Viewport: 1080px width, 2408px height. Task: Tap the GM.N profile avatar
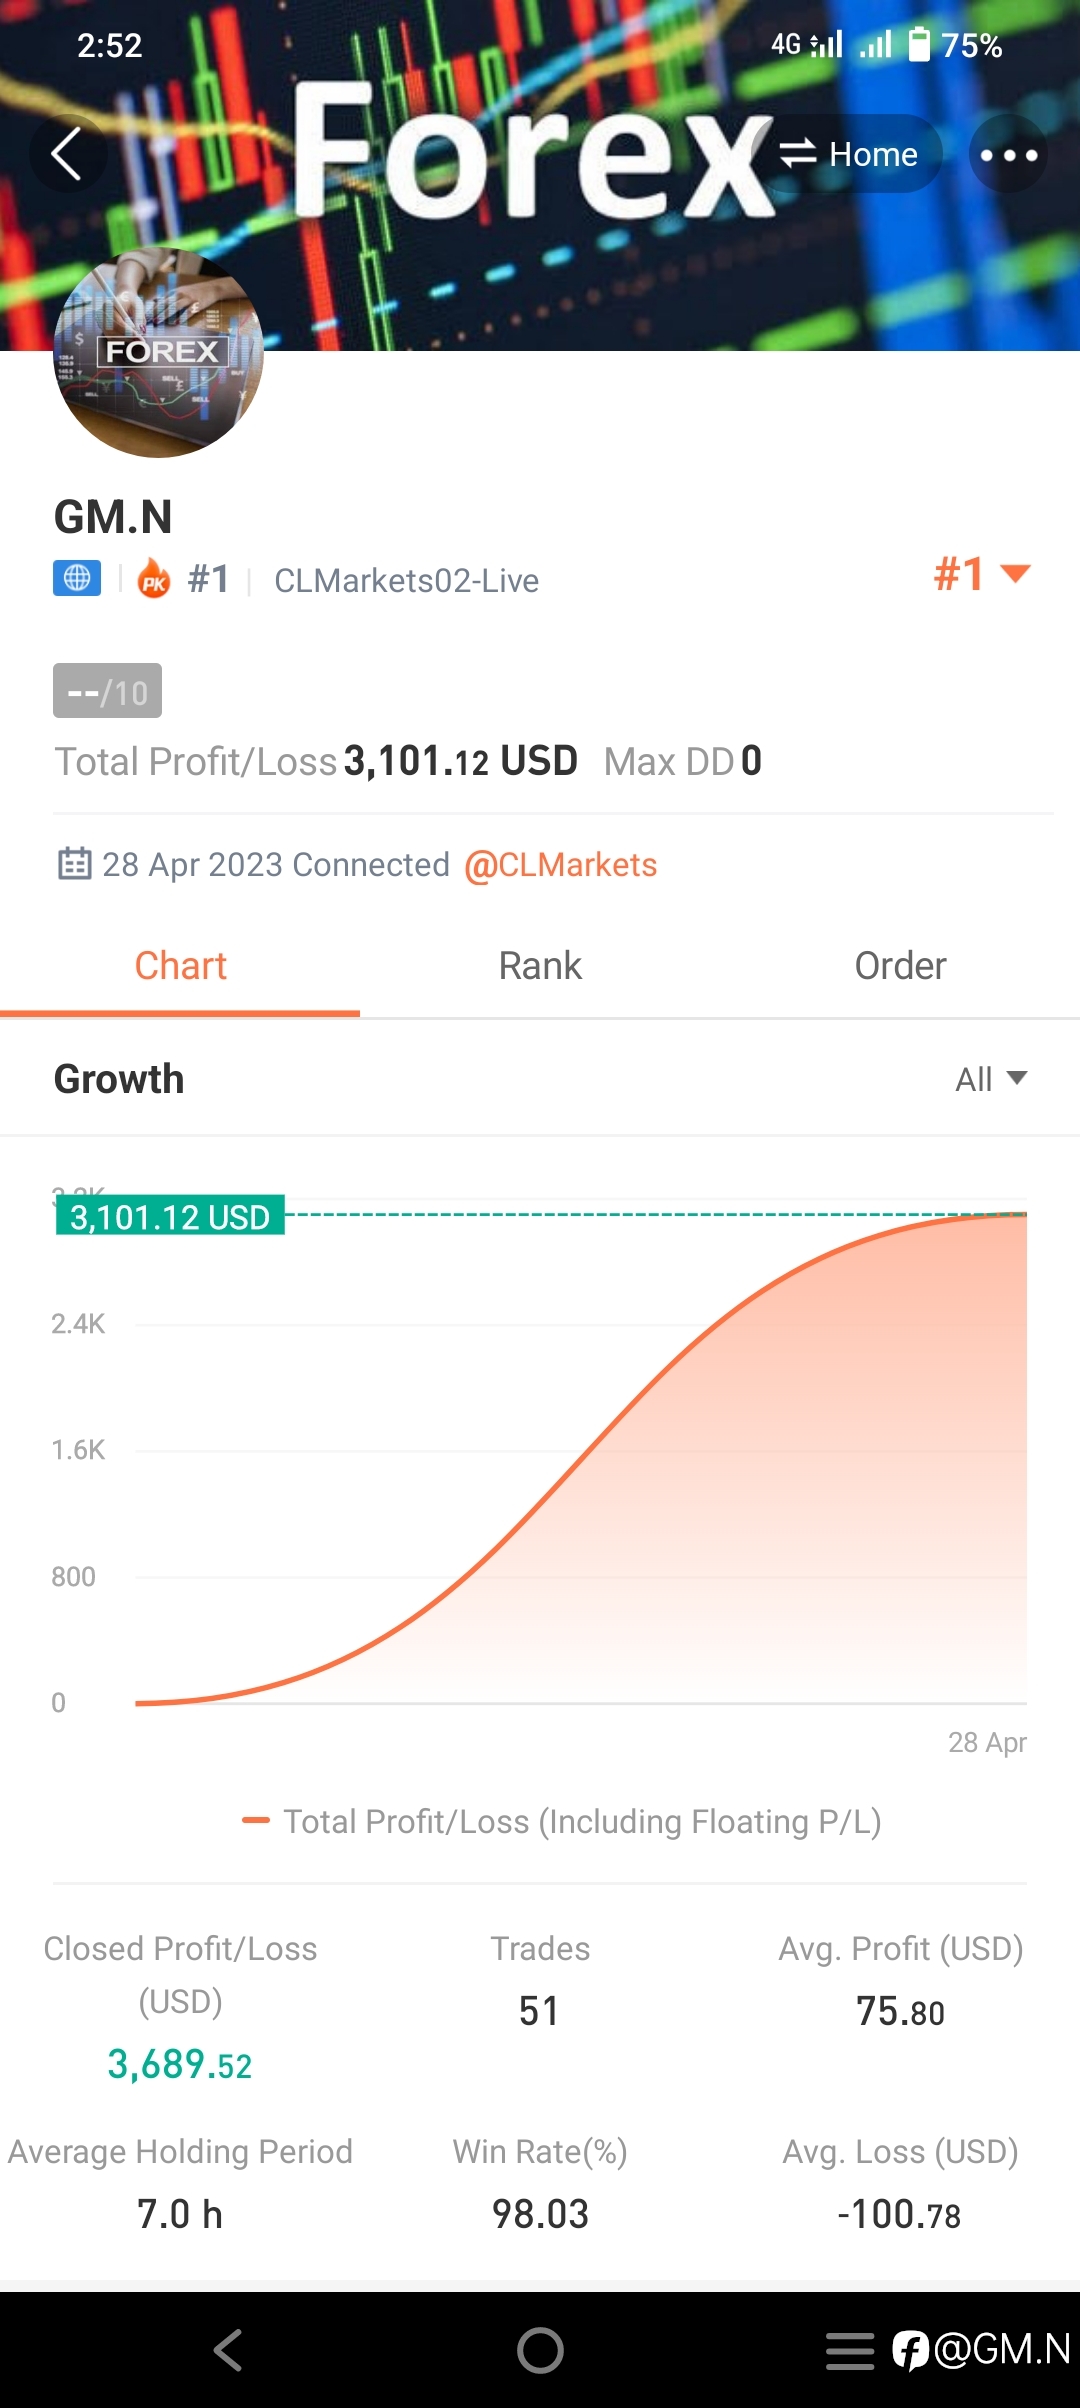point(158,353)
